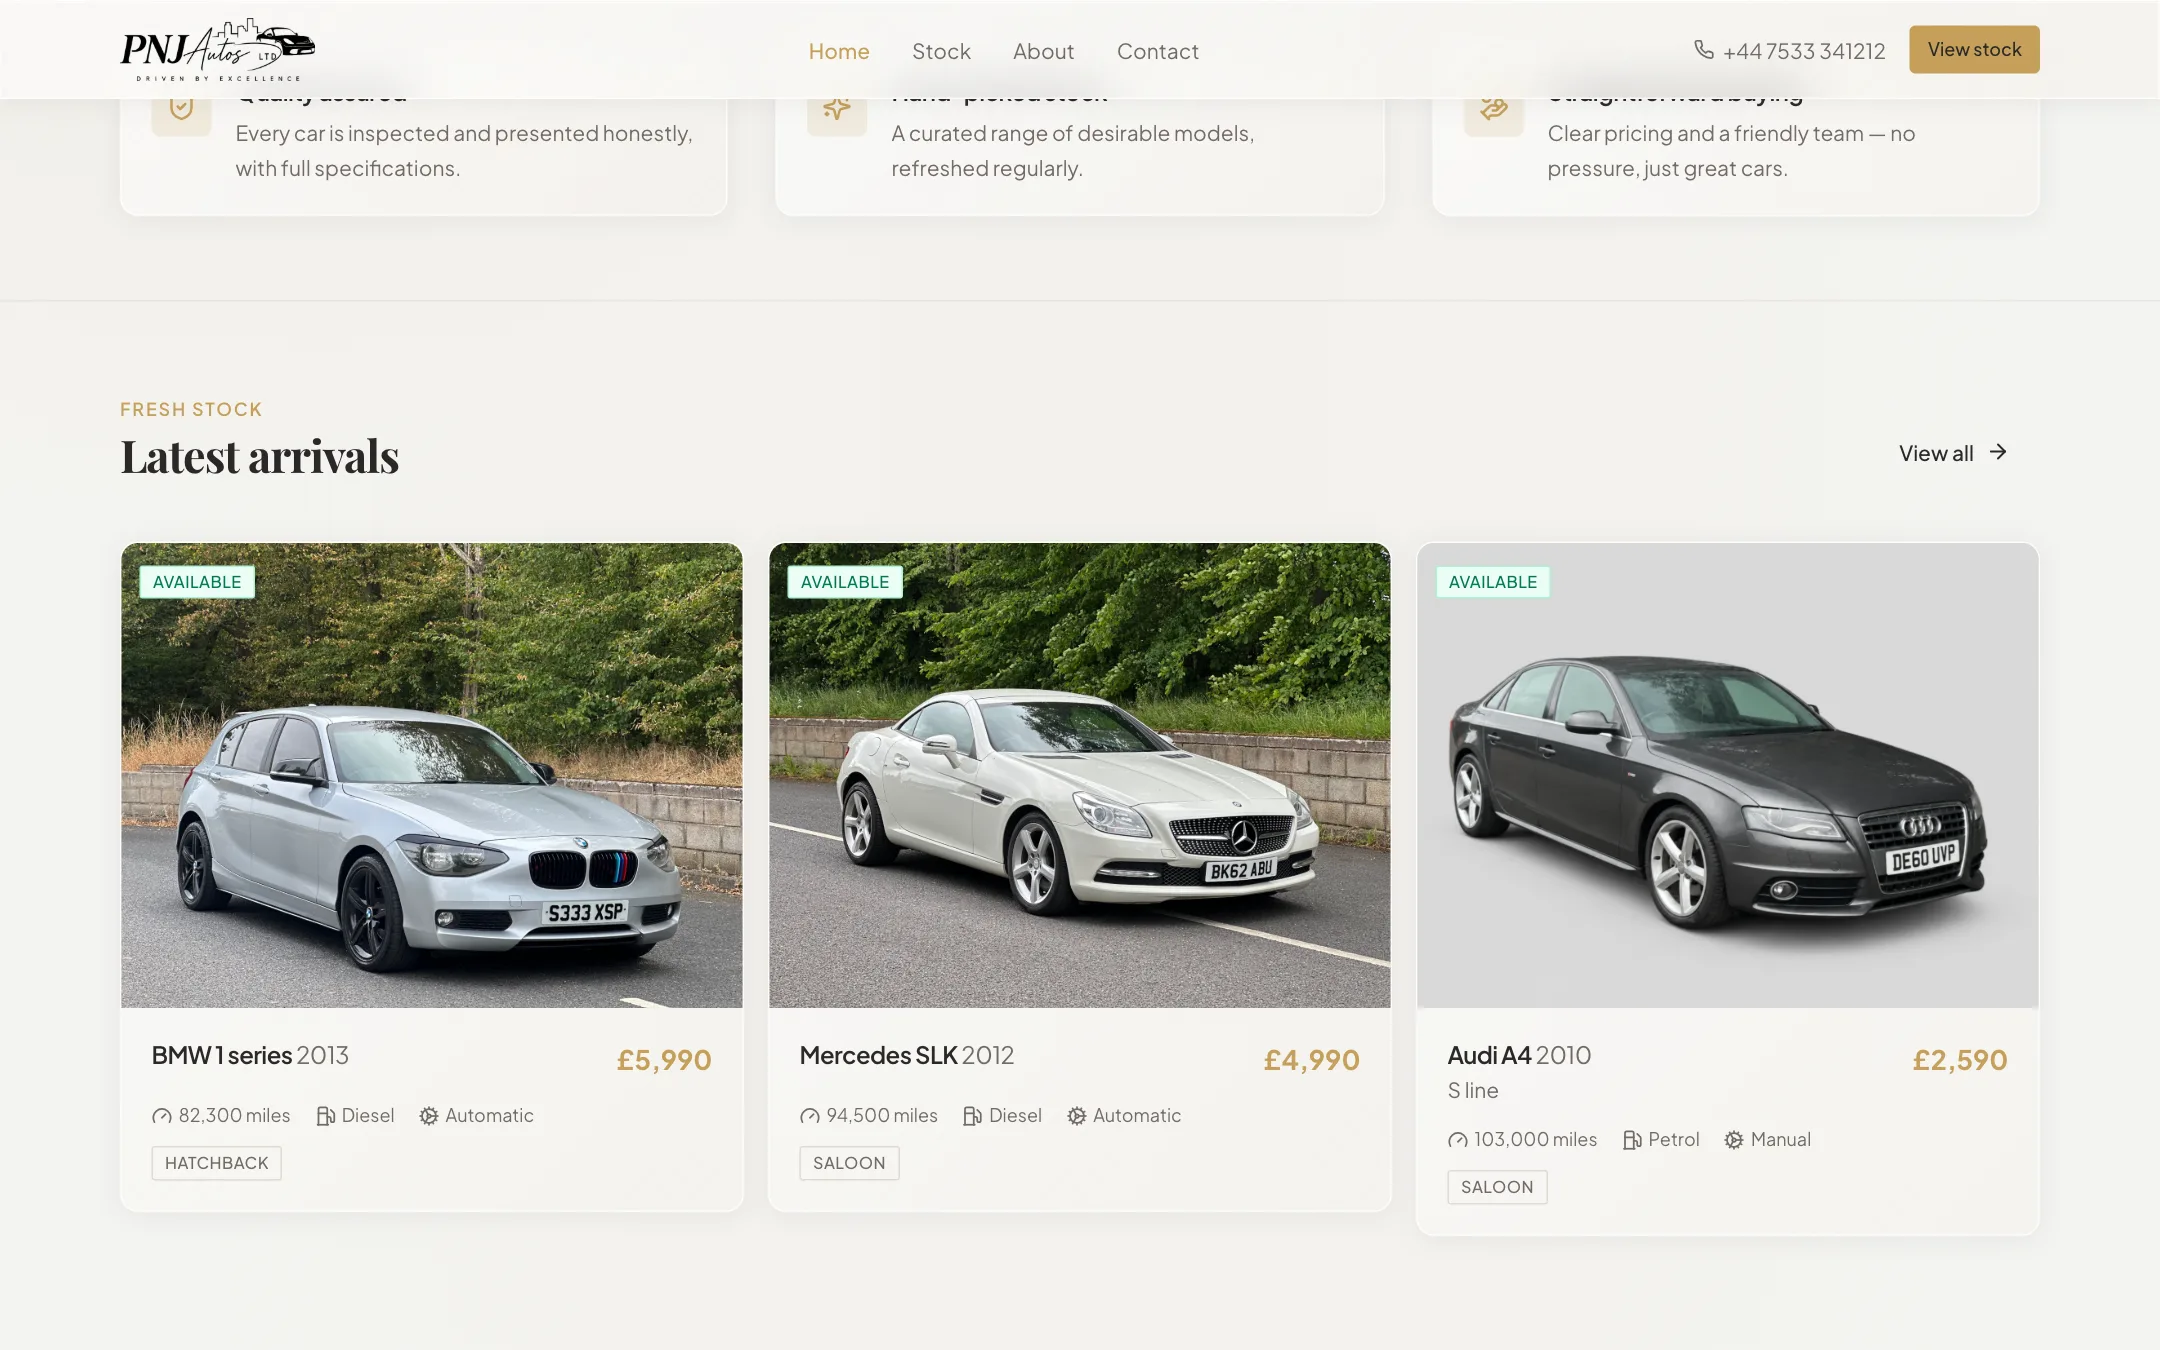Click the View stock button
The image size is (2160, 1350).
(x=1974, y=49)
